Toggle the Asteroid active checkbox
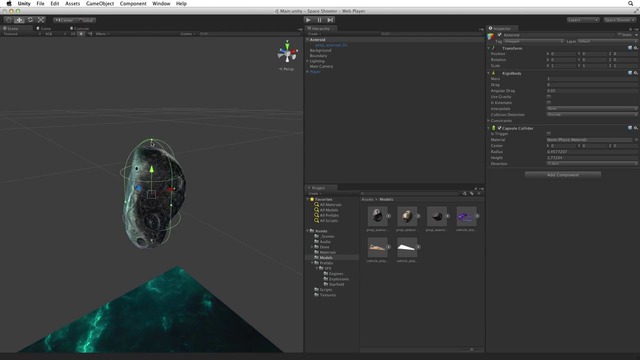This screenshot has width=640, height=360. 499,35
